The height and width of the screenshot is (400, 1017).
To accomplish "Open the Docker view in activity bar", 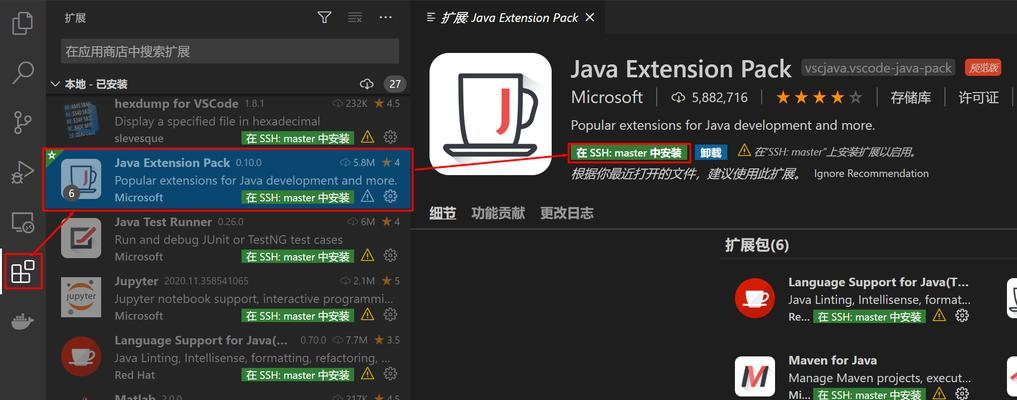I will click(23, 321).
